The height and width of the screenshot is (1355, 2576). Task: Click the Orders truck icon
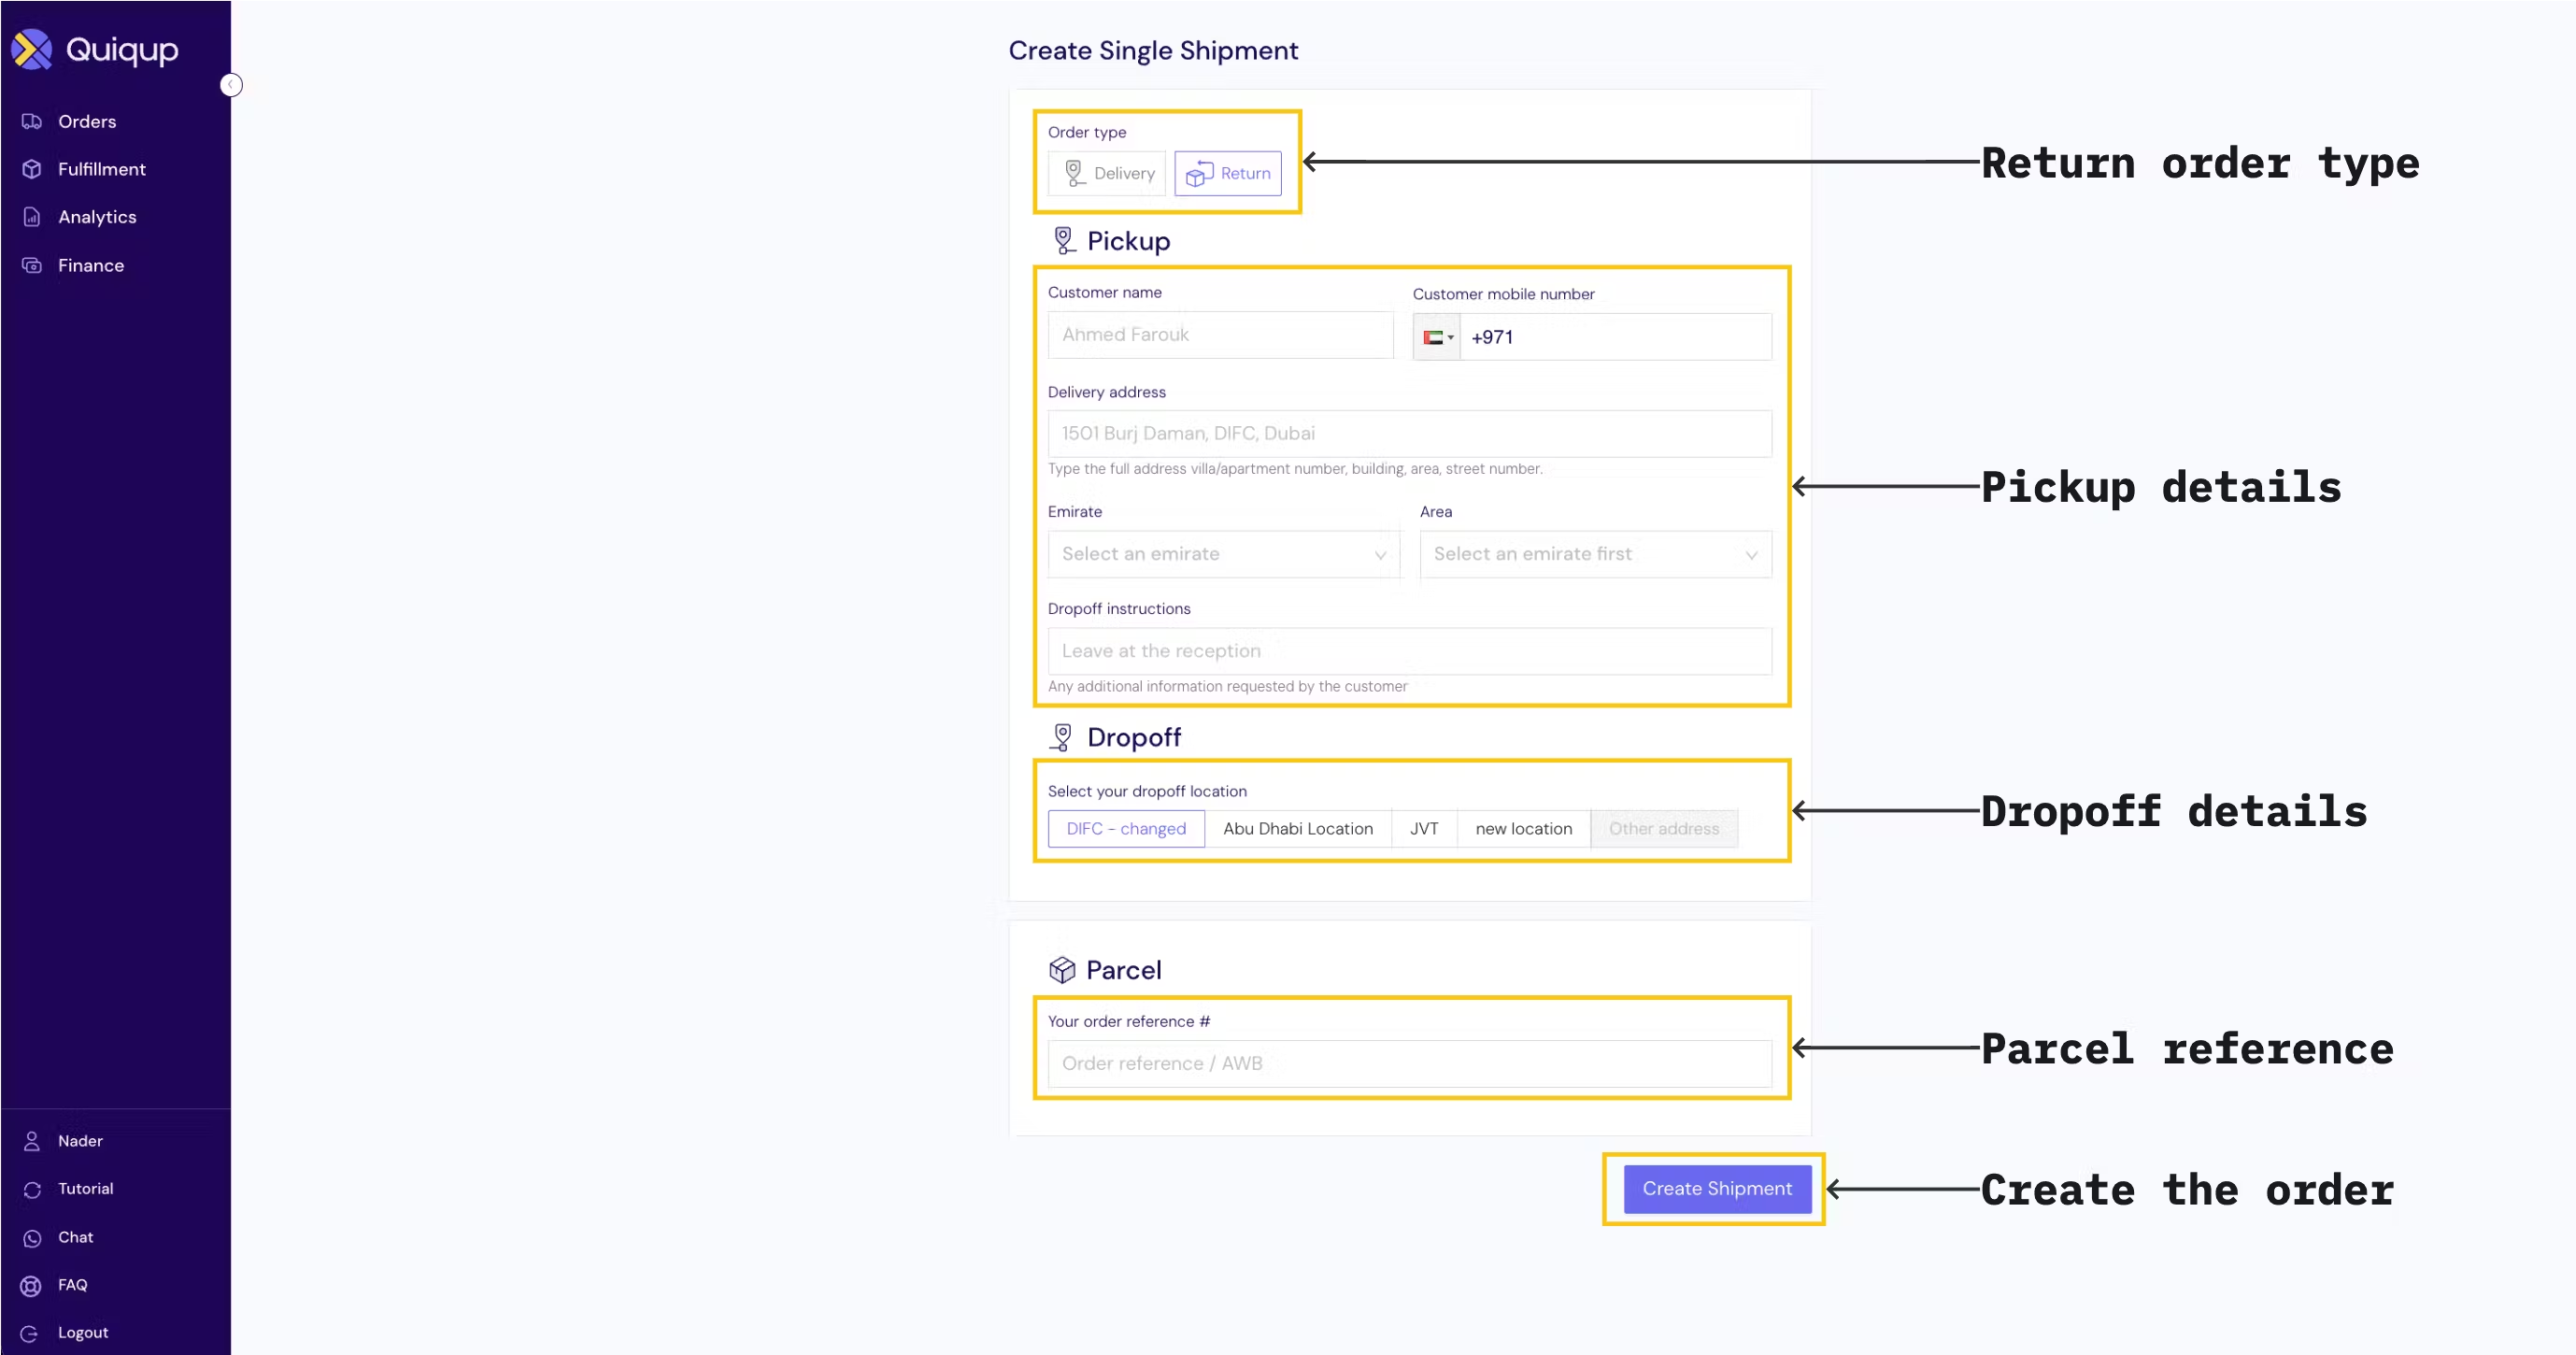(32, 121)
